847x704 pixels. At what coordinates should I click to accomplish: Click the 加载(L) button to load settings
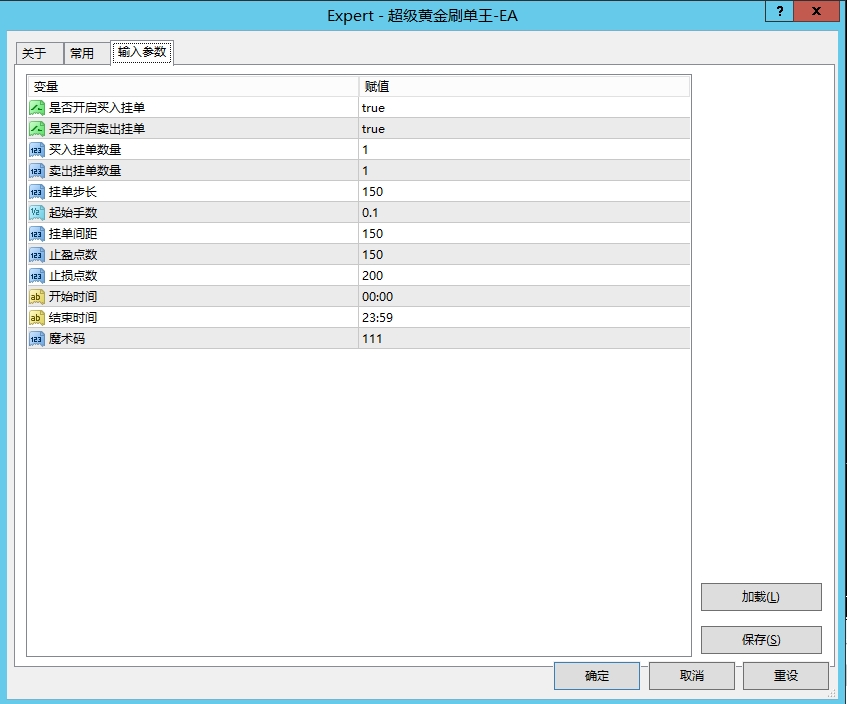tap(763, 596)
